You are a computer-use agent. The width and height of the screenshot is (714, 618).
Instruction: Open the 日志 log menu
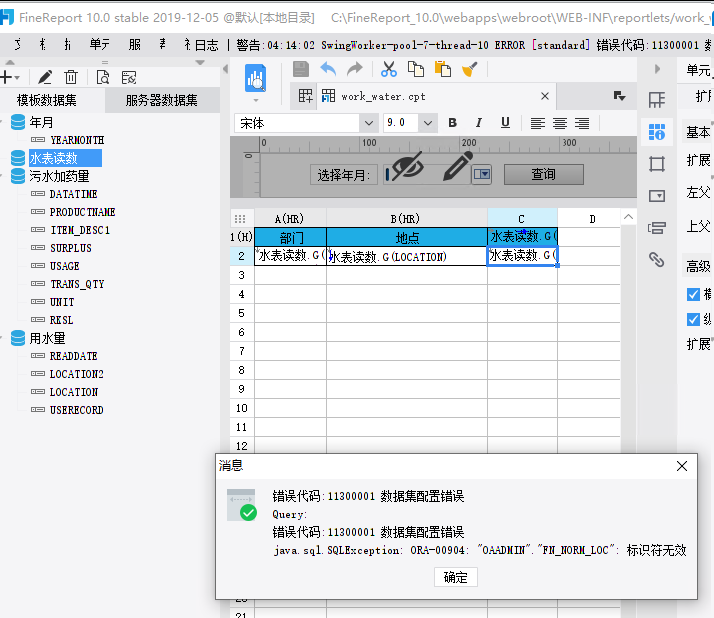pos(206,45)
